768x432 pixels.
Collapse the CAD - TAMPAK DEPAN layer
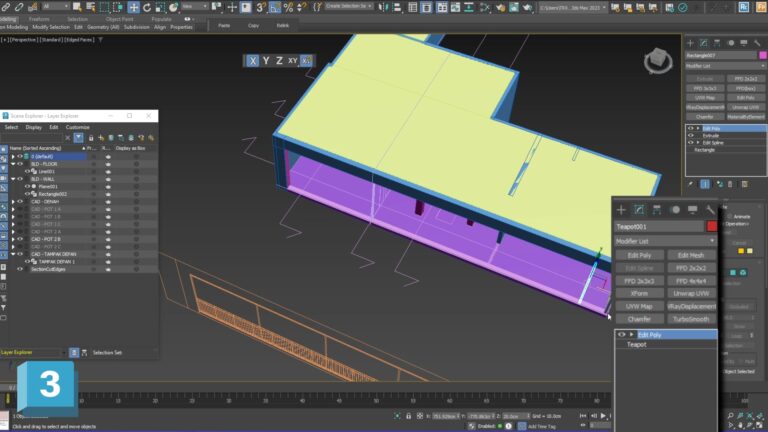pos(13,254)
